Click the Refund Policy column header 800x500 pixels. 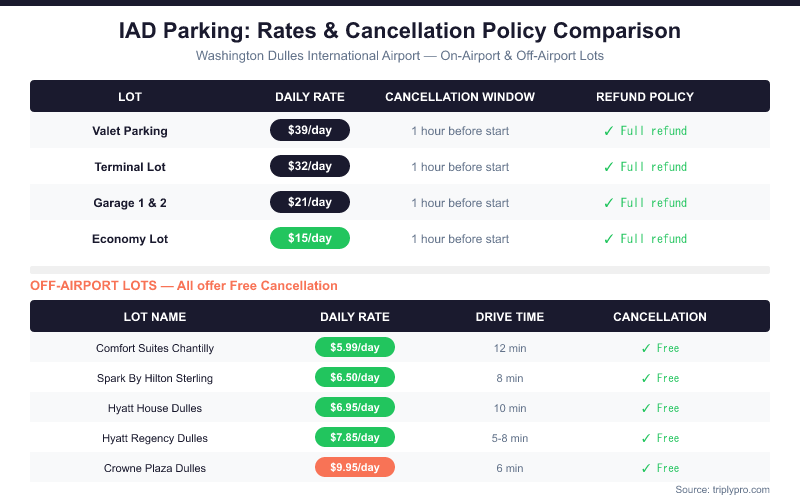coord(645,97)
